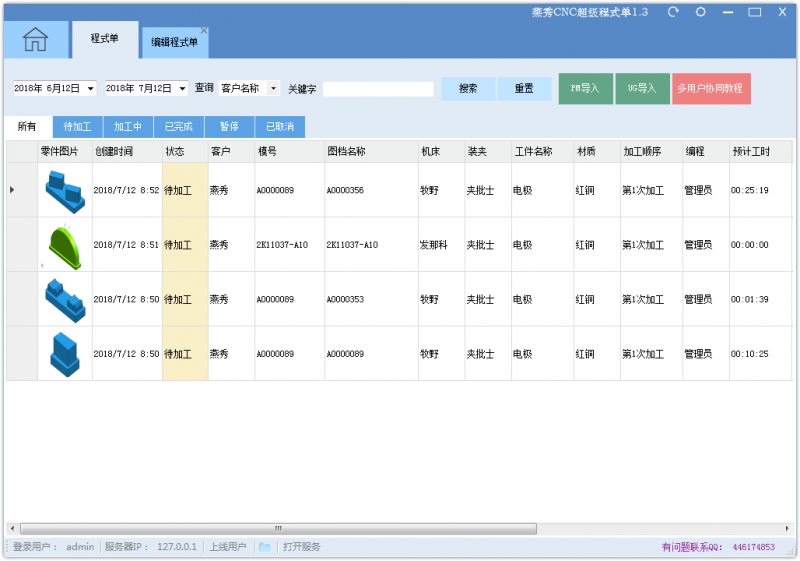Select part thumbnail for A0000356 row
The height and width of the screenshot is (561, 800).
pyautogui.click(x=65, y=191)
